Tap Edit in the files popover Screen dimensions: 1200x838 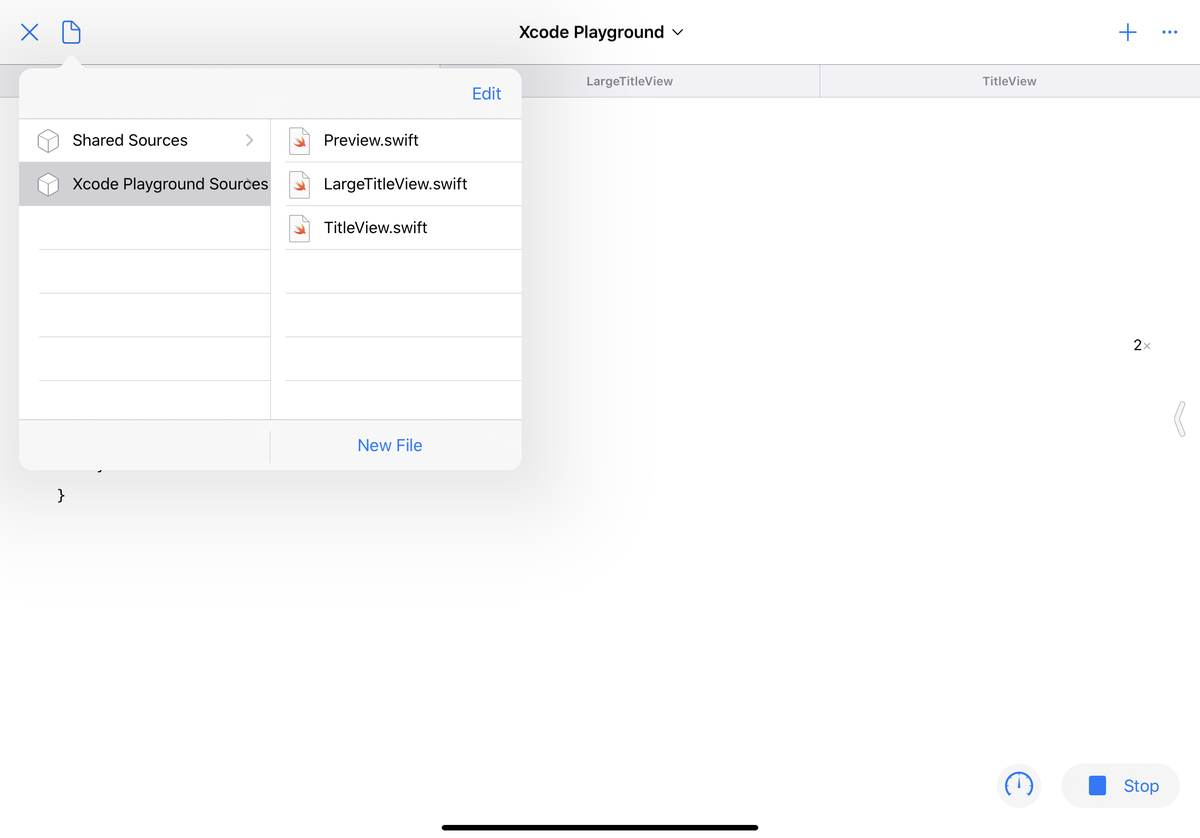(486, 93)
